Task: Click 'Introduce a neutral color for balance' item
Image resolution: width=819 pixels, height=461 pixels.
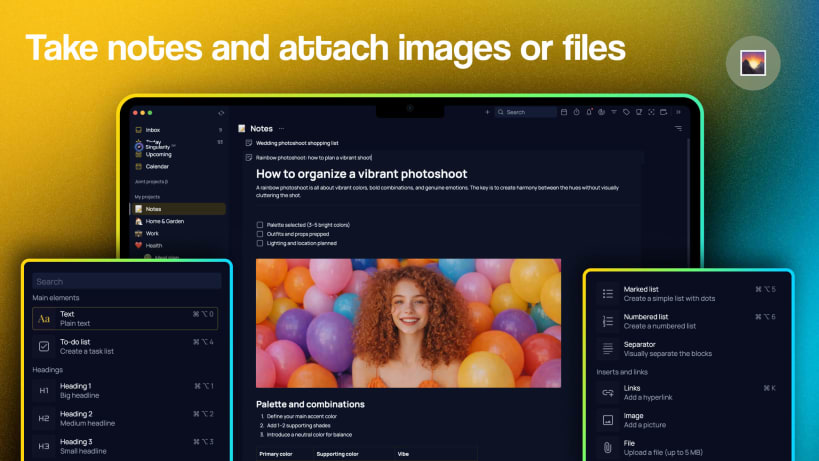Action: tap(309, 434)
